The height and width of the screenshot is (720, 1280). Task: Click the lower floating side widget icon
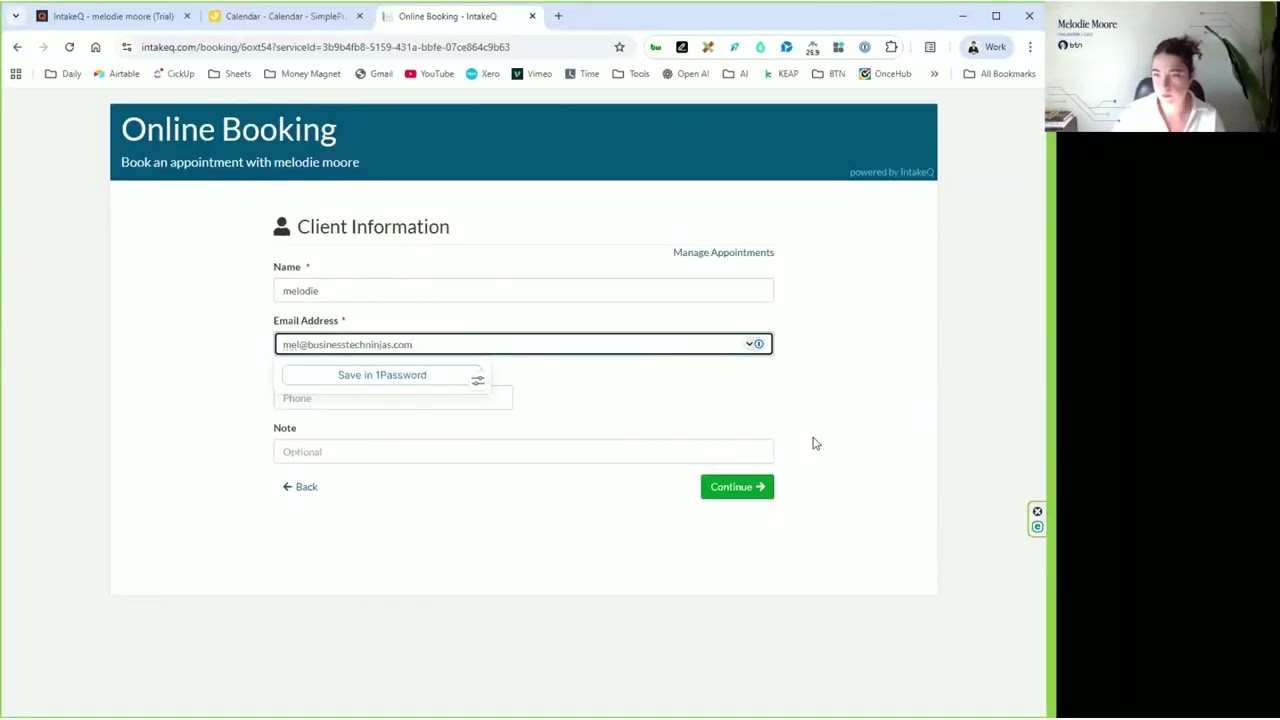pyautogui.click(x=1037, y=527)
